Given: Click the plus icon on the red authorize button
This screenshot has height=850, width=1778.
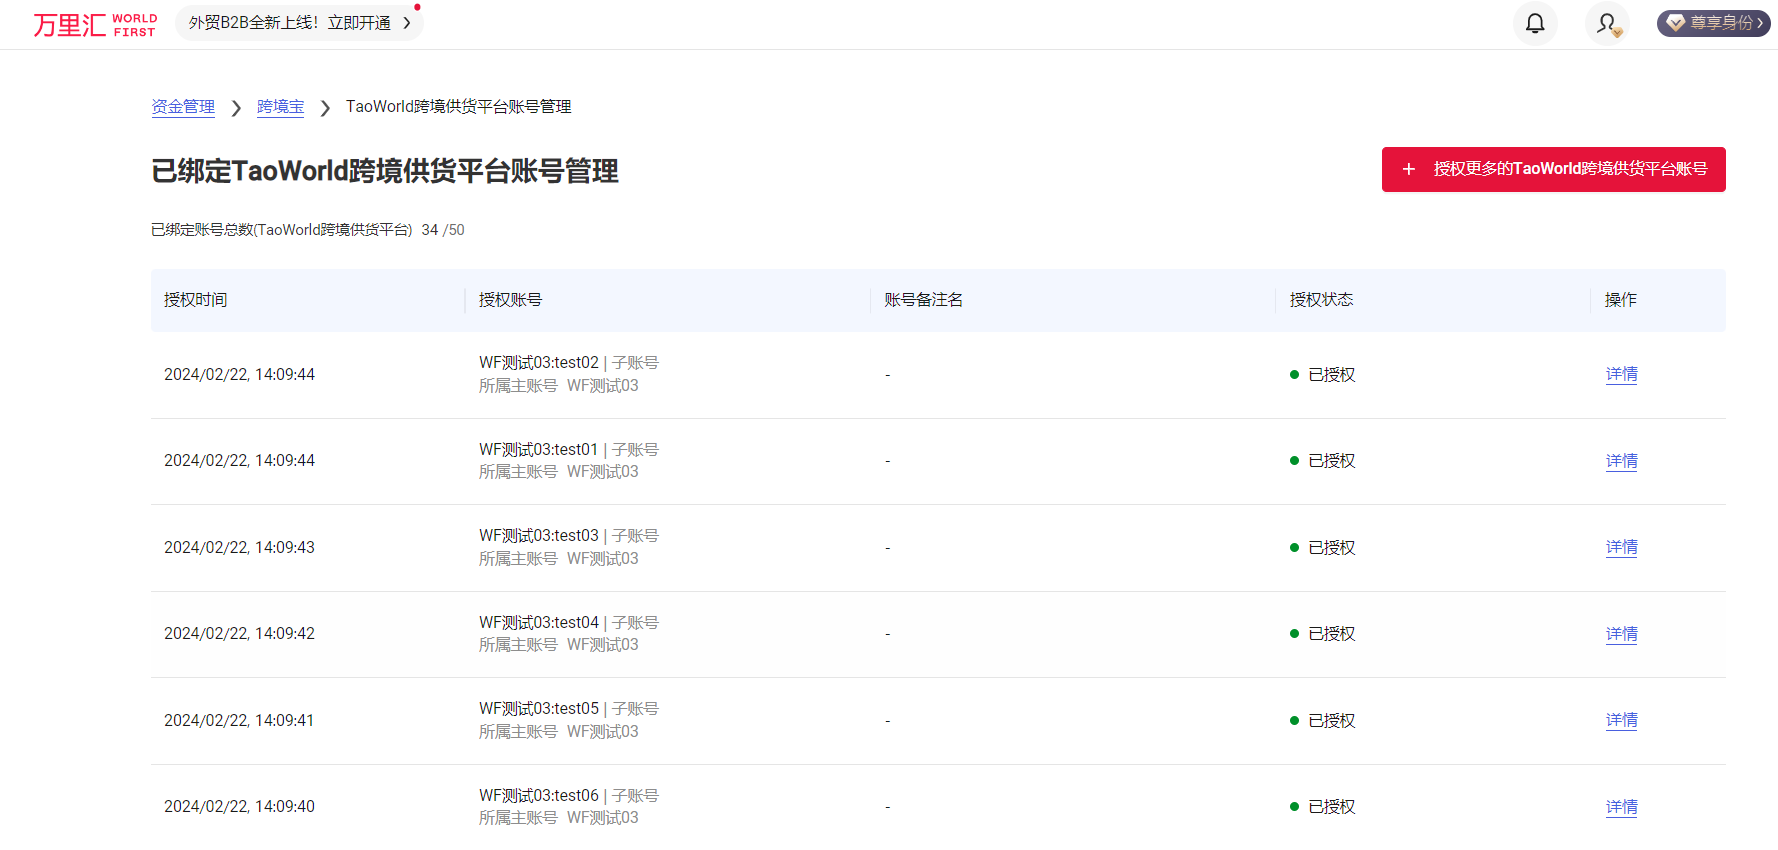Looking at the screenshot, I should tap(1408, 169).
